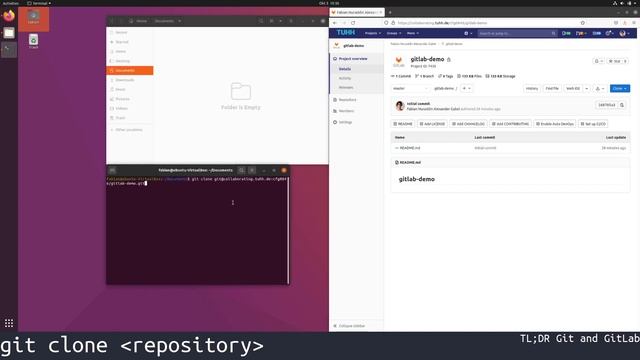Open the Terminal icon in the dock

click(9, 50)
